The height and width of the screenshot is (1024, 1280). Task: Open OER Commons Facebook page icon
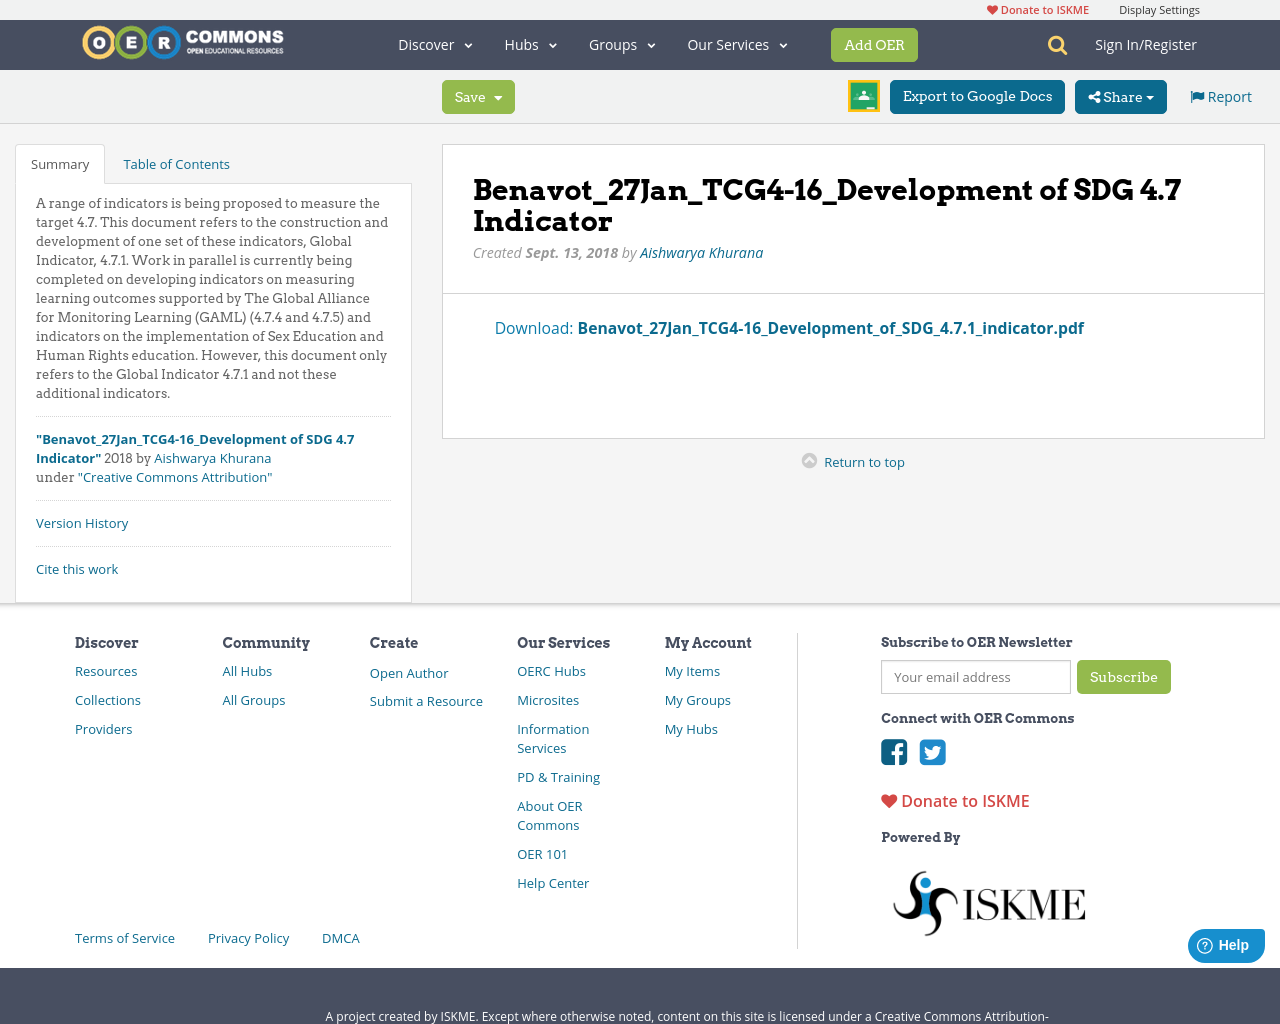(x=894, y=752)
